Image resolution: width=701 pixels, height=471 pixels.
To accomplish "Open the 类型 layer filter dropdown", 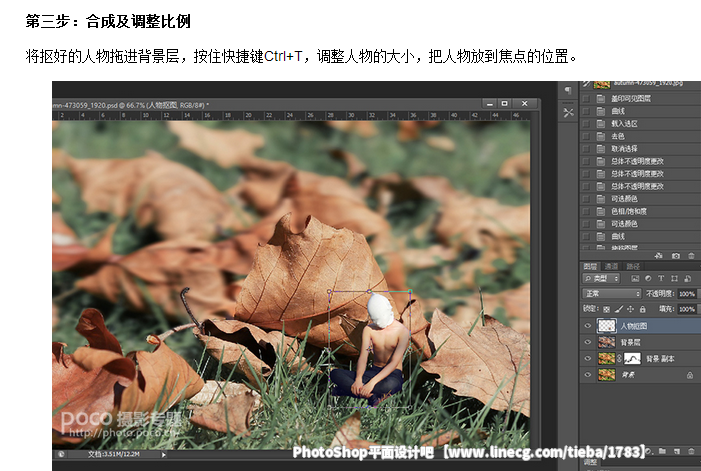I will click(x=601, y=278).
